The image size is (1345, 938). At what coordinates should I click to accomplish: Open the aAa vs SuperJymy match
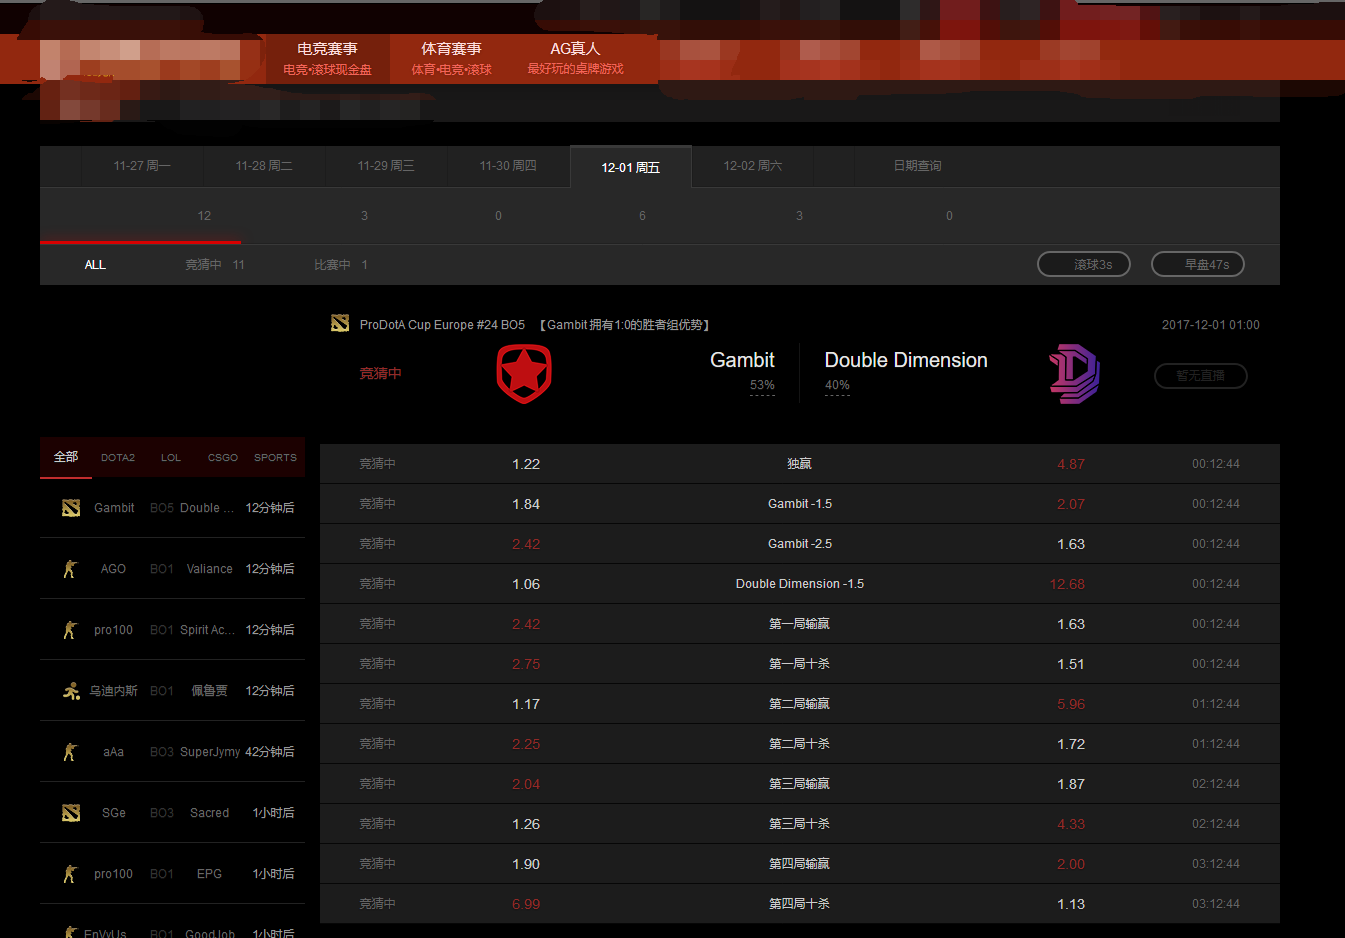172,752
